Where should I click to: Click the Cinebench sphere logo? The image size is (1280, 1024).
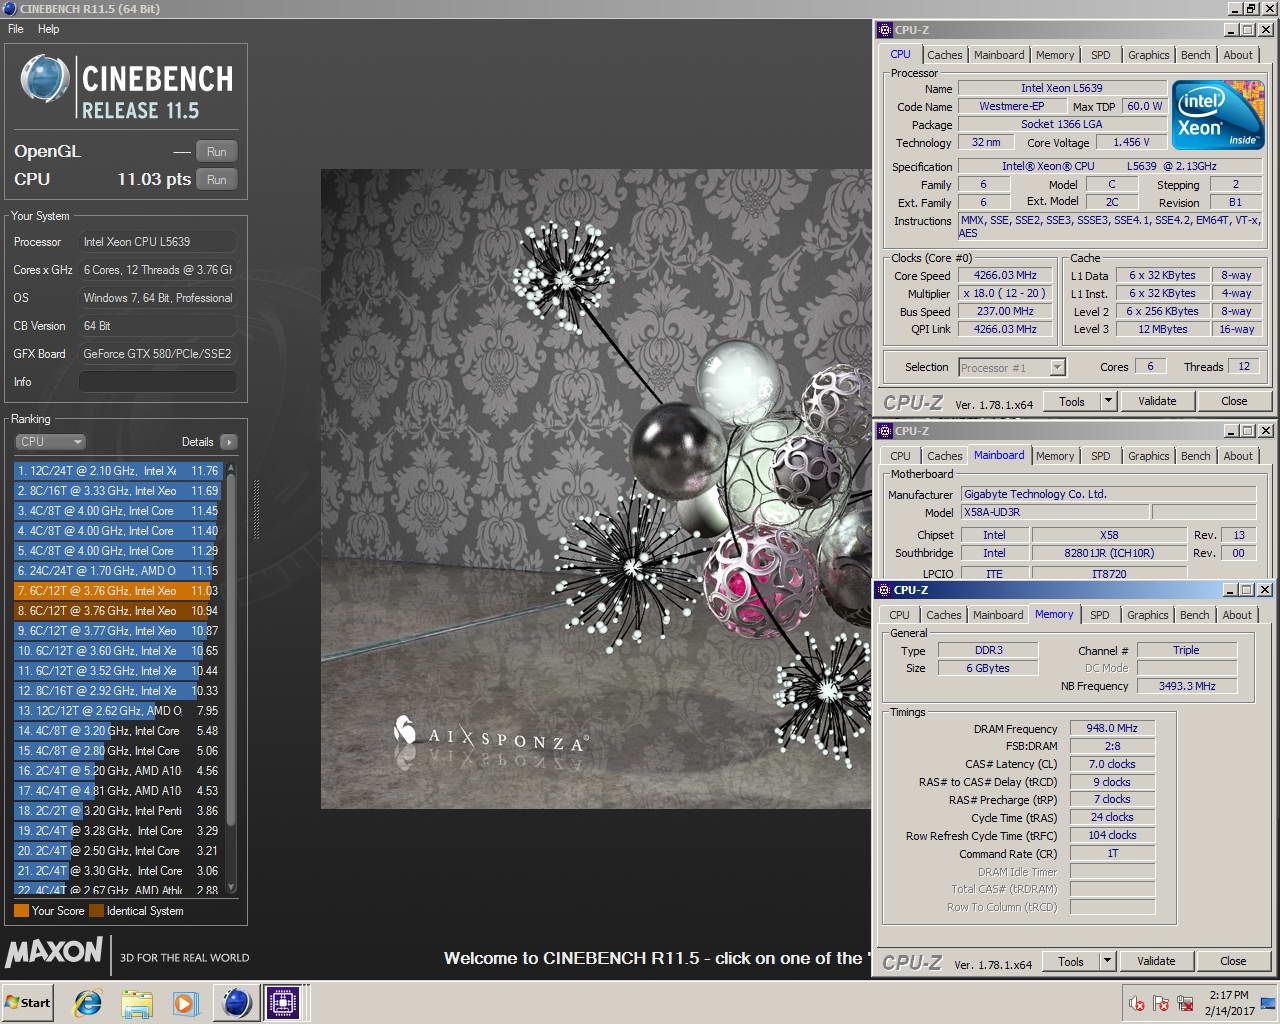coord(45,80)
